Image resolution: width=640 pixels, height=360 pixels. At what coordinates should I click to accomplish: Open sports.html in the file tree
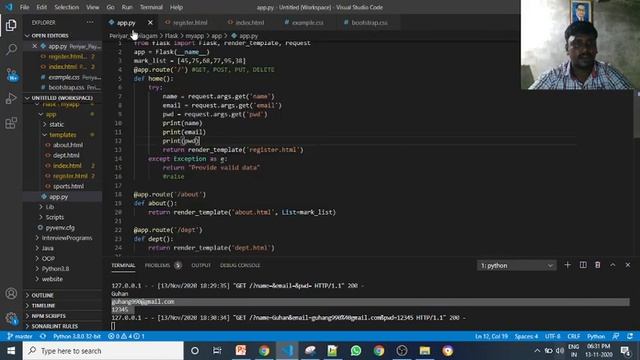pyautogui.click(x=68, y=186)
